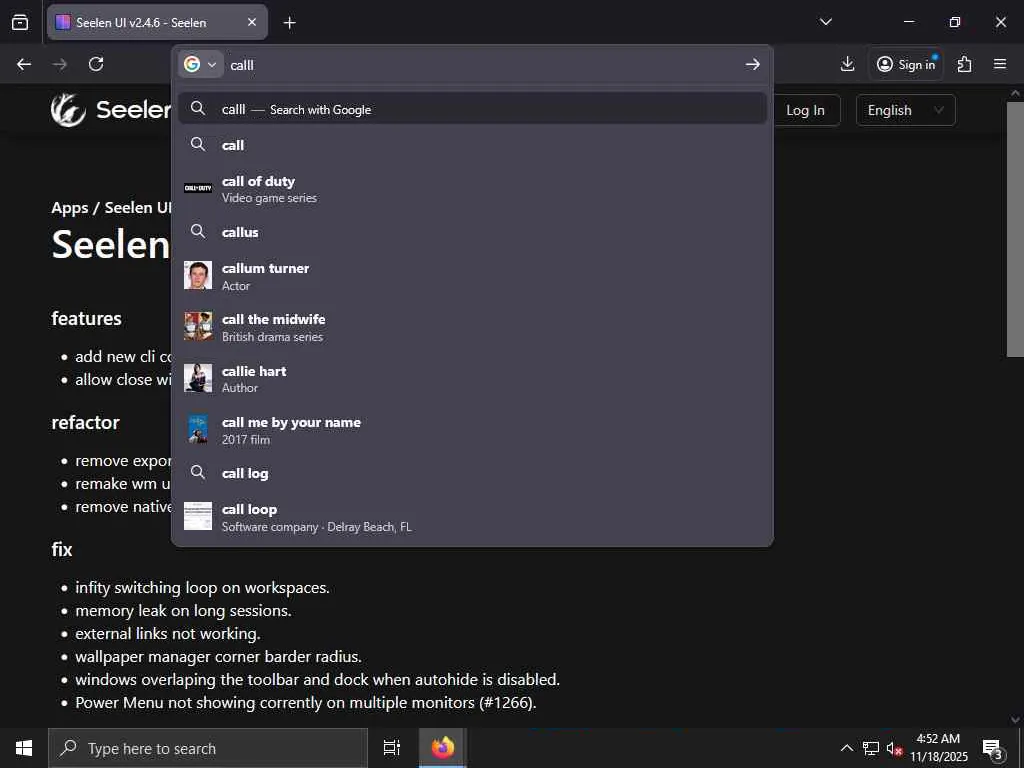Open the network status tray icon
Image resolution: width=1024 pixels, height=768 pixels.
(871, 748)
